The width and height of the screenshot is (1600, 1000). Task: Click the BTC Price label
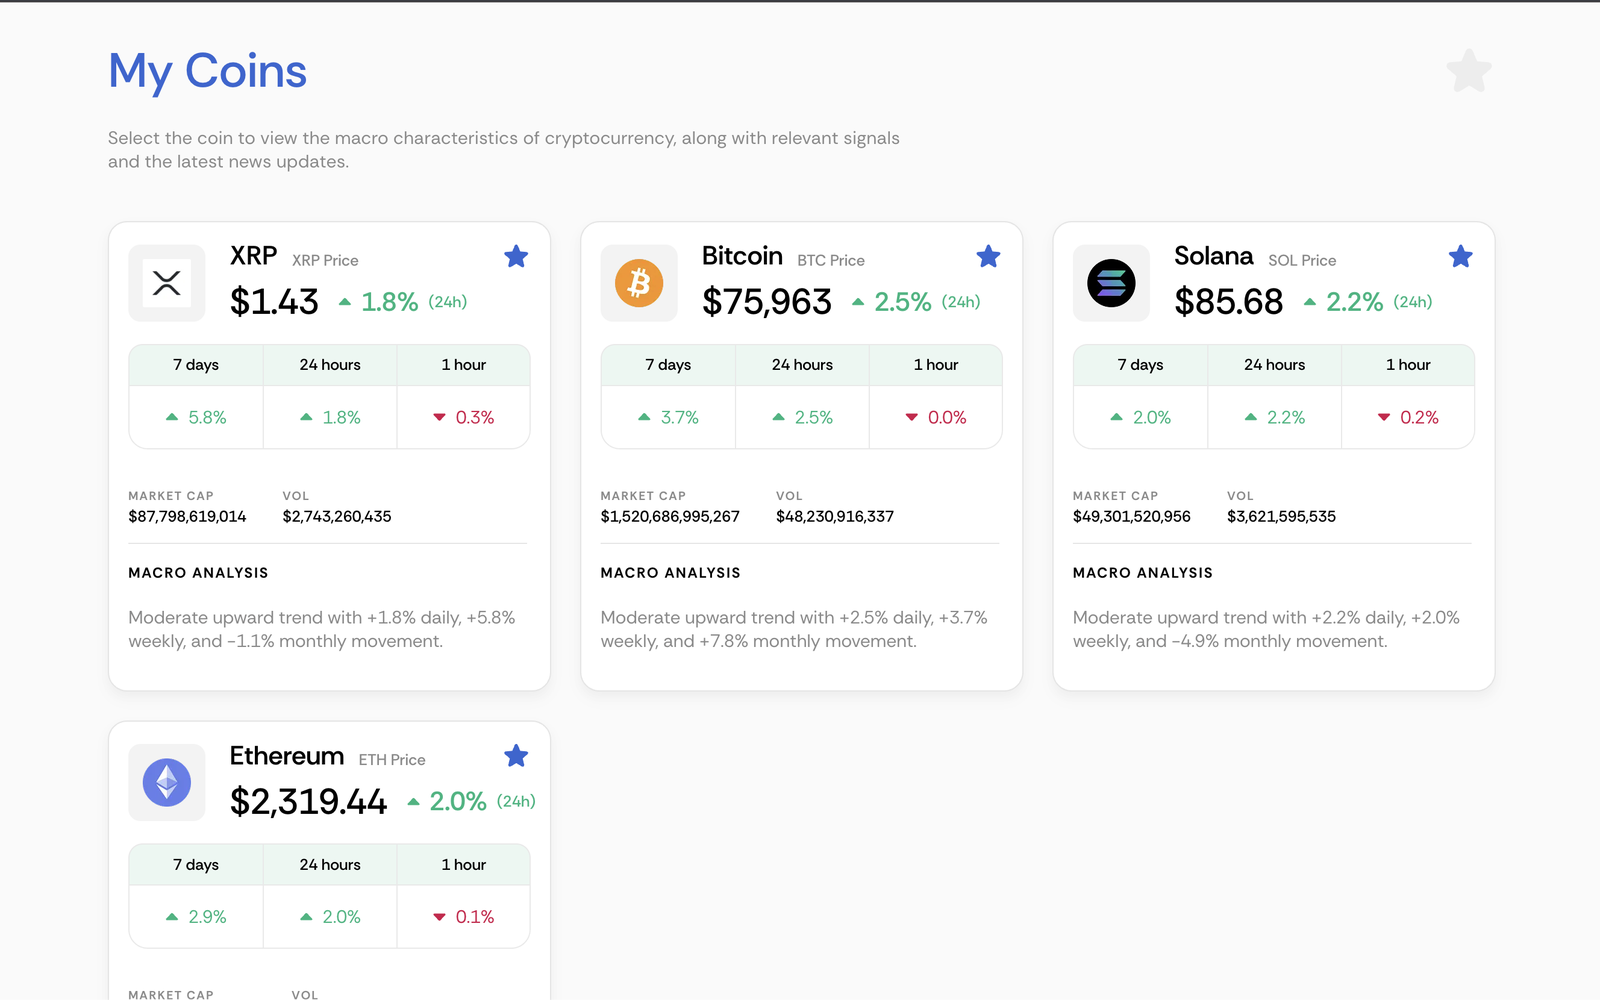(831, 260)
